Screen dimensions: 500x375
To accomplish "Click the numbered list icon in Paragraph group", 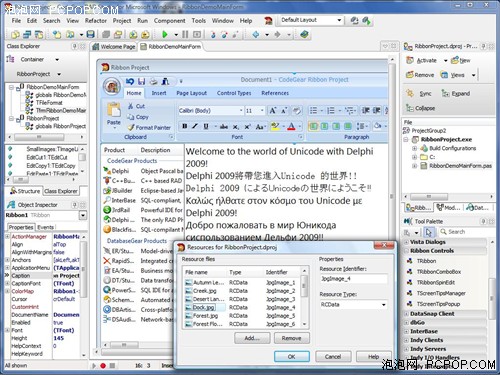I will (x=330, y=110).
